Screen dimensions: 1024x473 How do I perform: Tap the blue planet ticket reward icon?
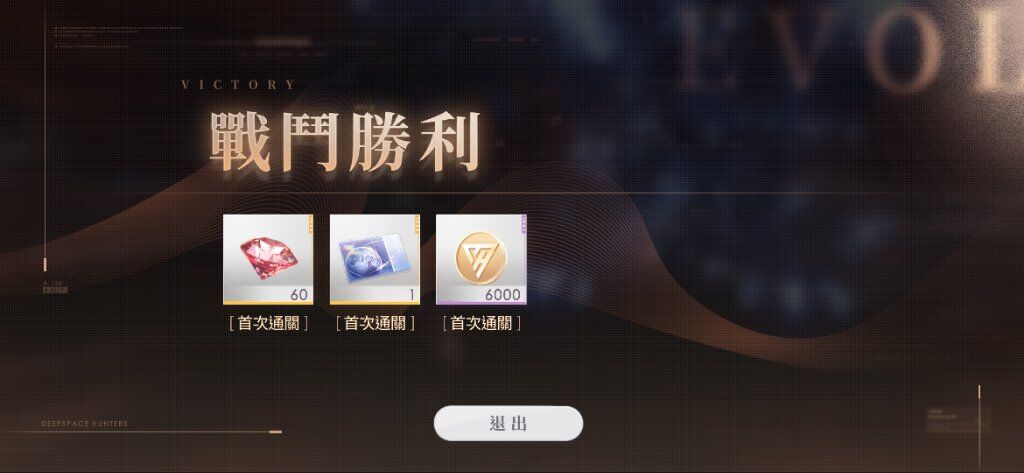coord(374,259)
